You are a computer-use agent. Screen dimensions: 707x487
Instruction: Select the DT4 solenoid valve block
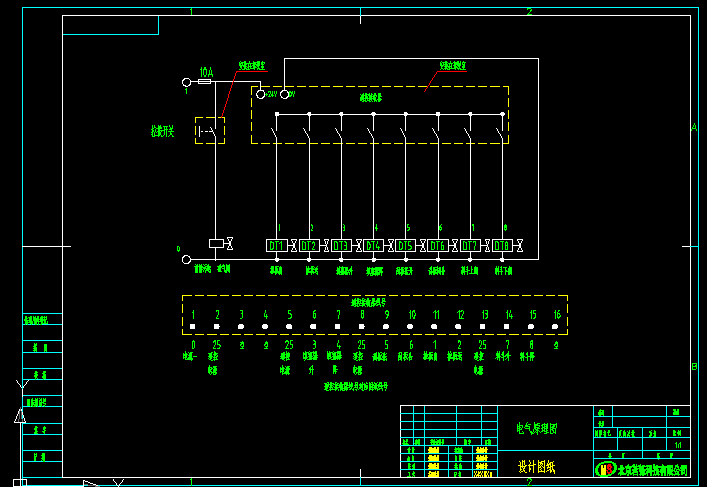click(373, 245)
